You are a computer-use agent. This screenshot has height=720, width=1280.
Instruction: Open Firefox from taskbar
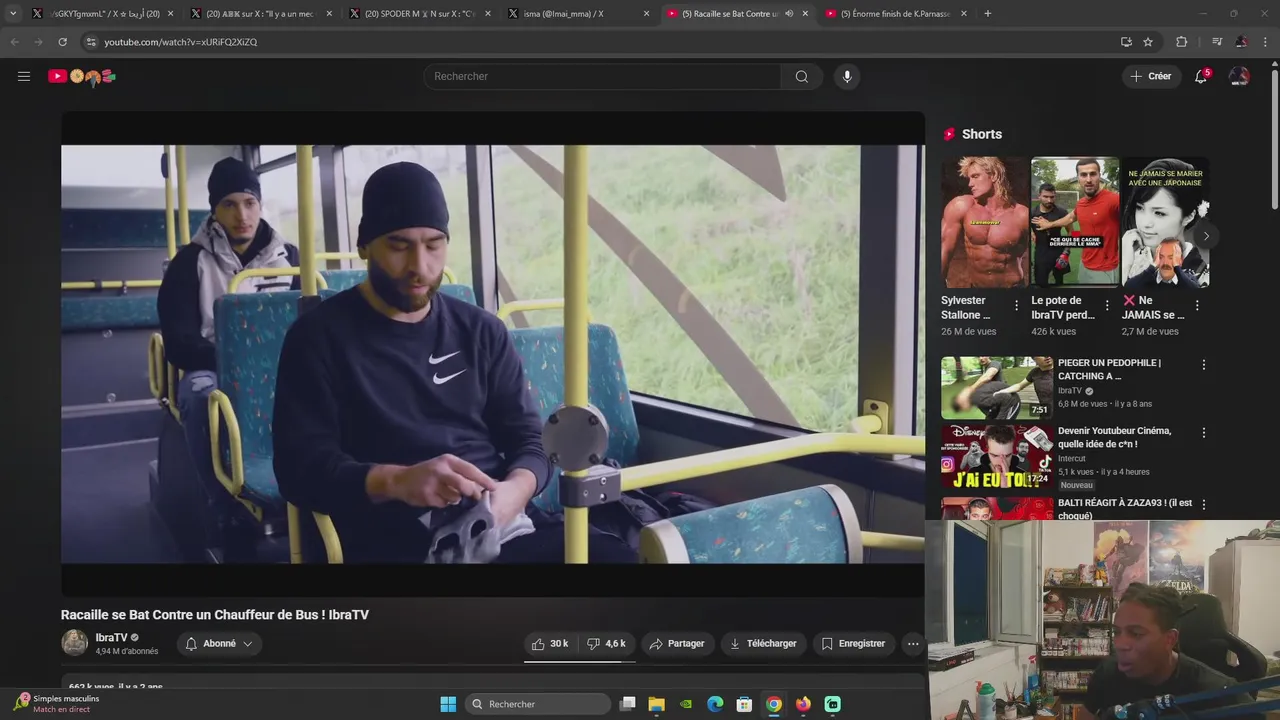[x=803, y=704]
